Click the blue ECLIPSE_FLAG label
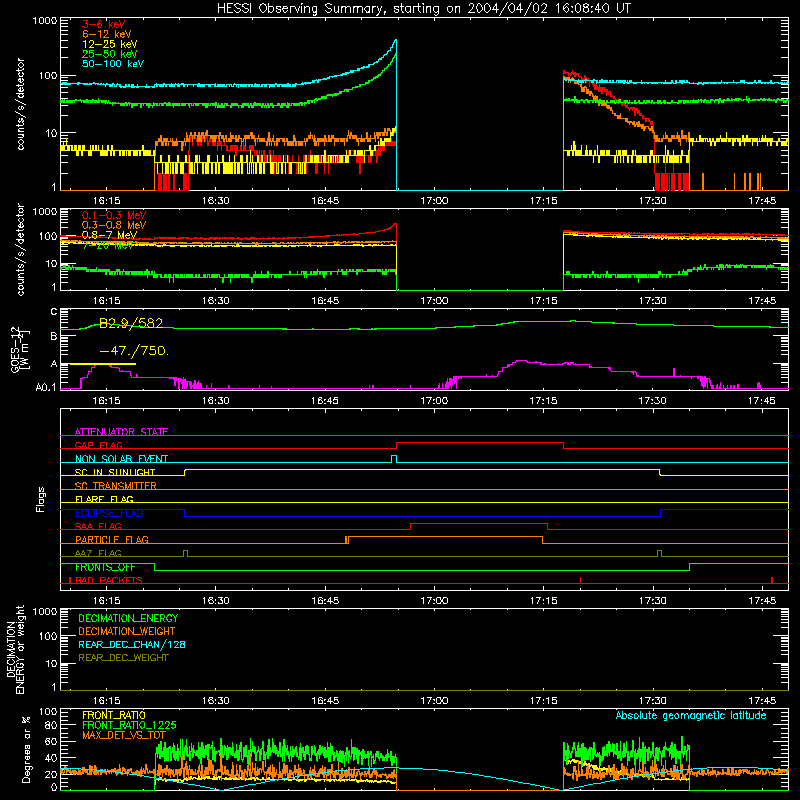Screen dimensions: 800x800 (x=109, y=513)
